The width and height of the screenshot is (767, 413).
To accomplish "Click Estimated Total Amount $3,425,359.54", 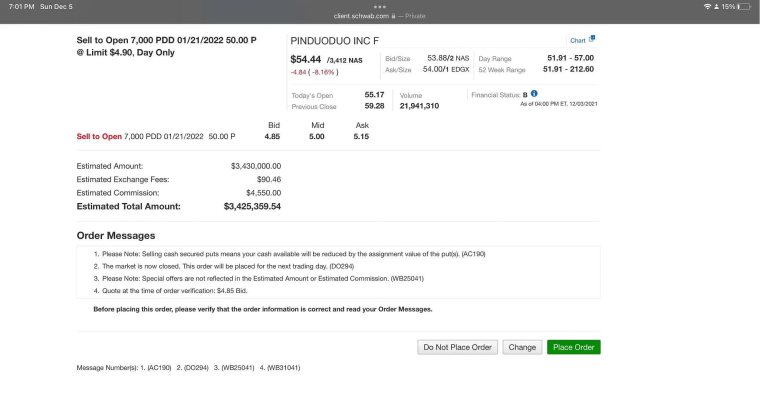I will click(252, 206).
